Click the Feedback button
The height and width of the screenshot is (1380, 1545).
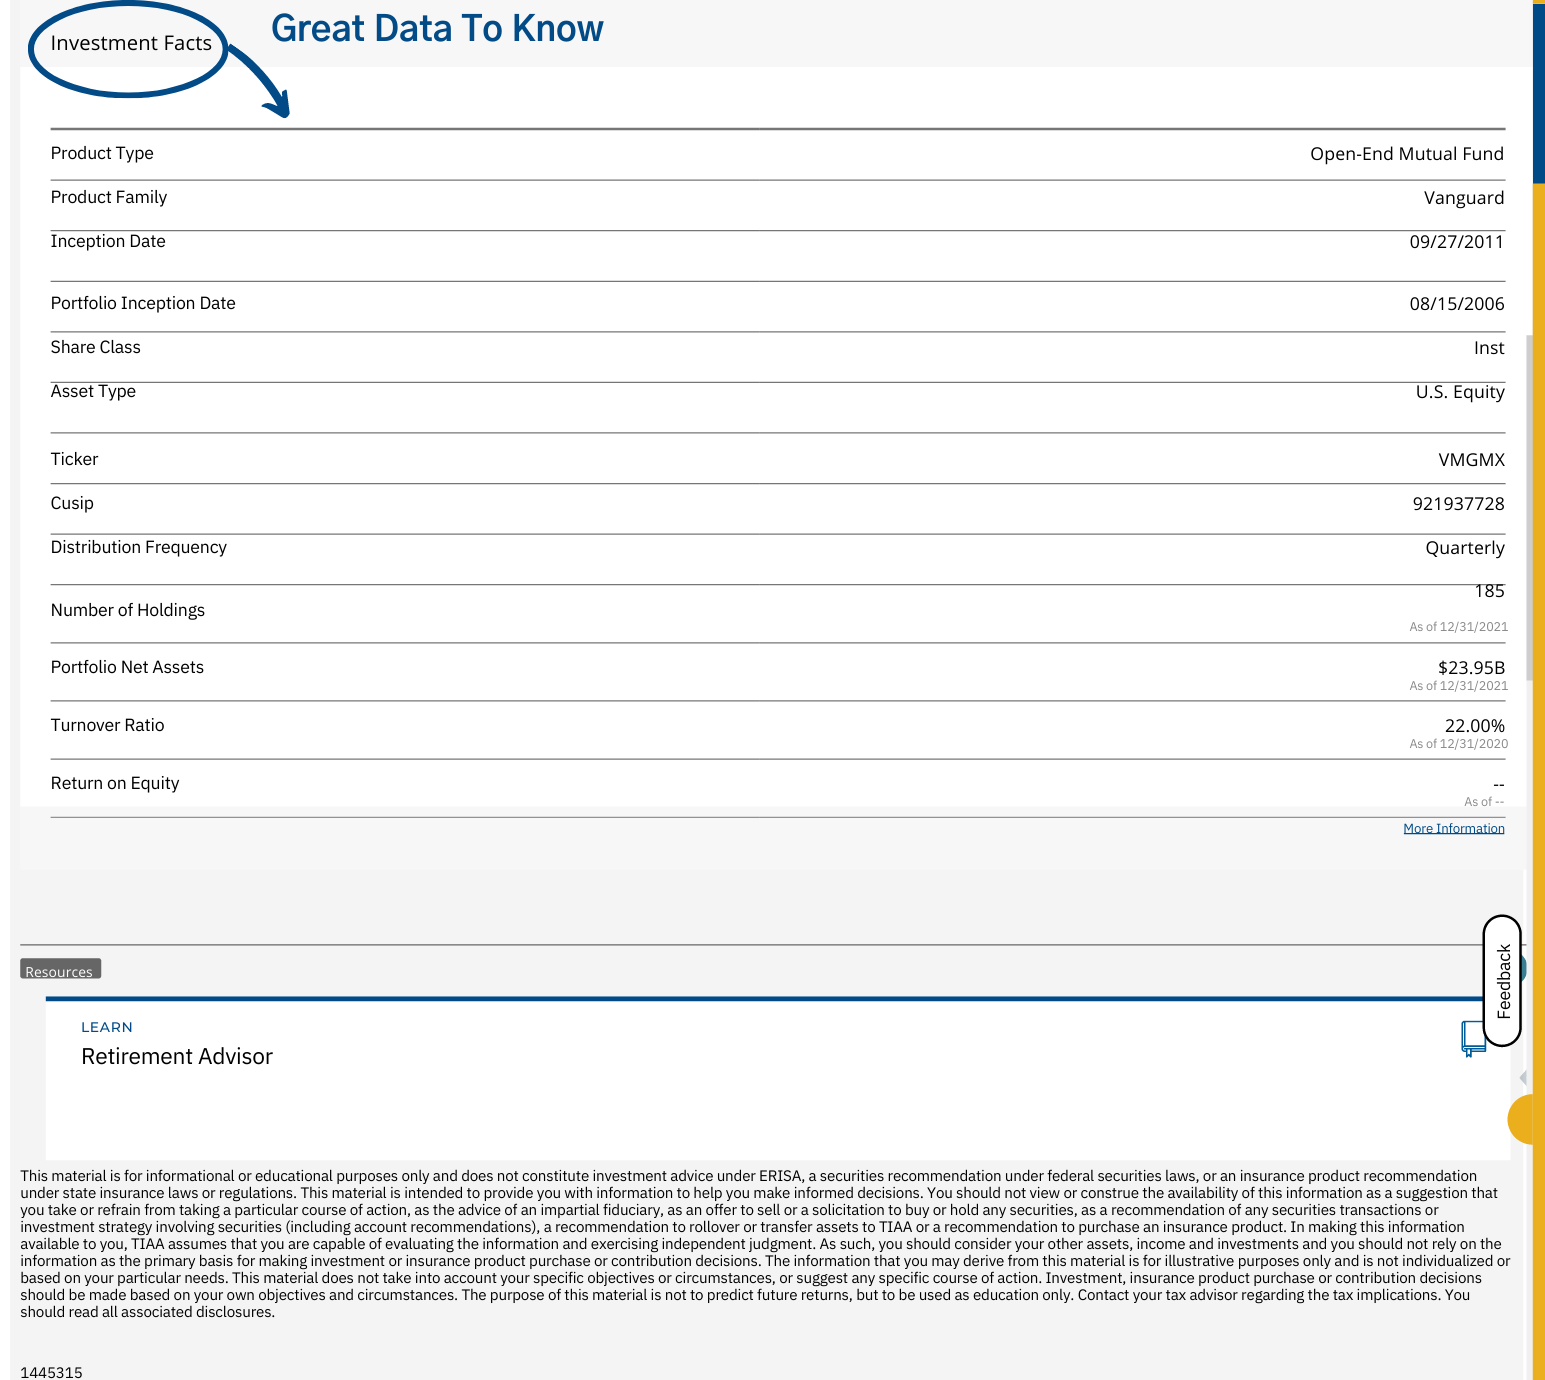click(1502, 981)
